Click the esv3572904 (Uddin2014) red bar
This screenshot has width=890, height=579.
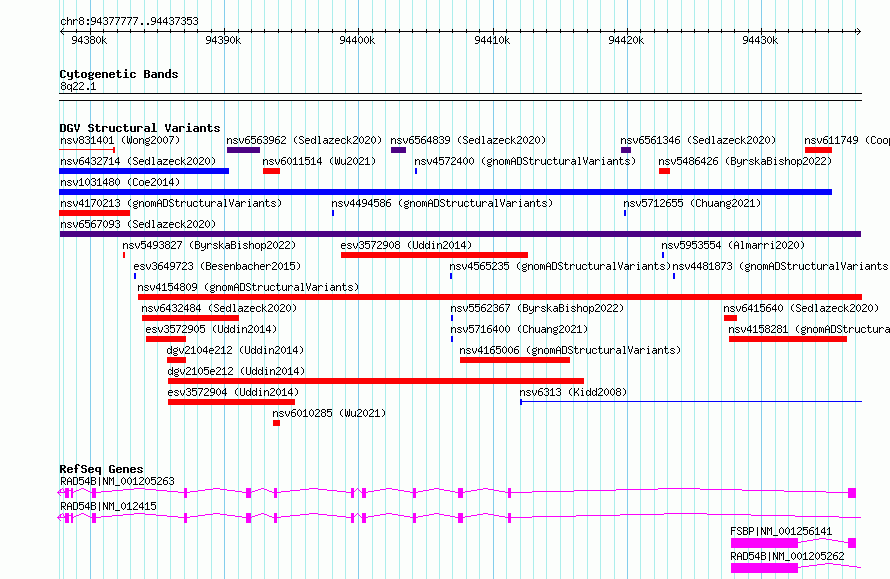point(232,402)
